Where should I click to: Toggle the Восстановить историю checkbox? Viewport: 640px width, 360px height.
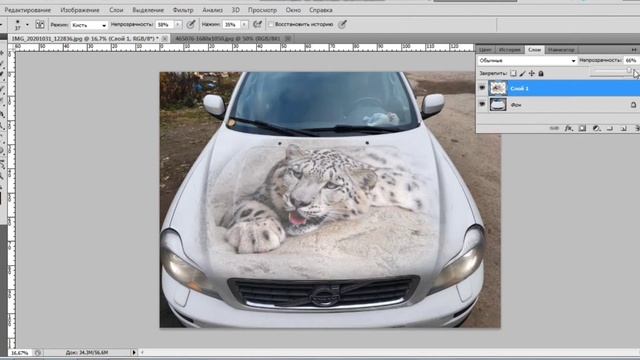point(271,24)
